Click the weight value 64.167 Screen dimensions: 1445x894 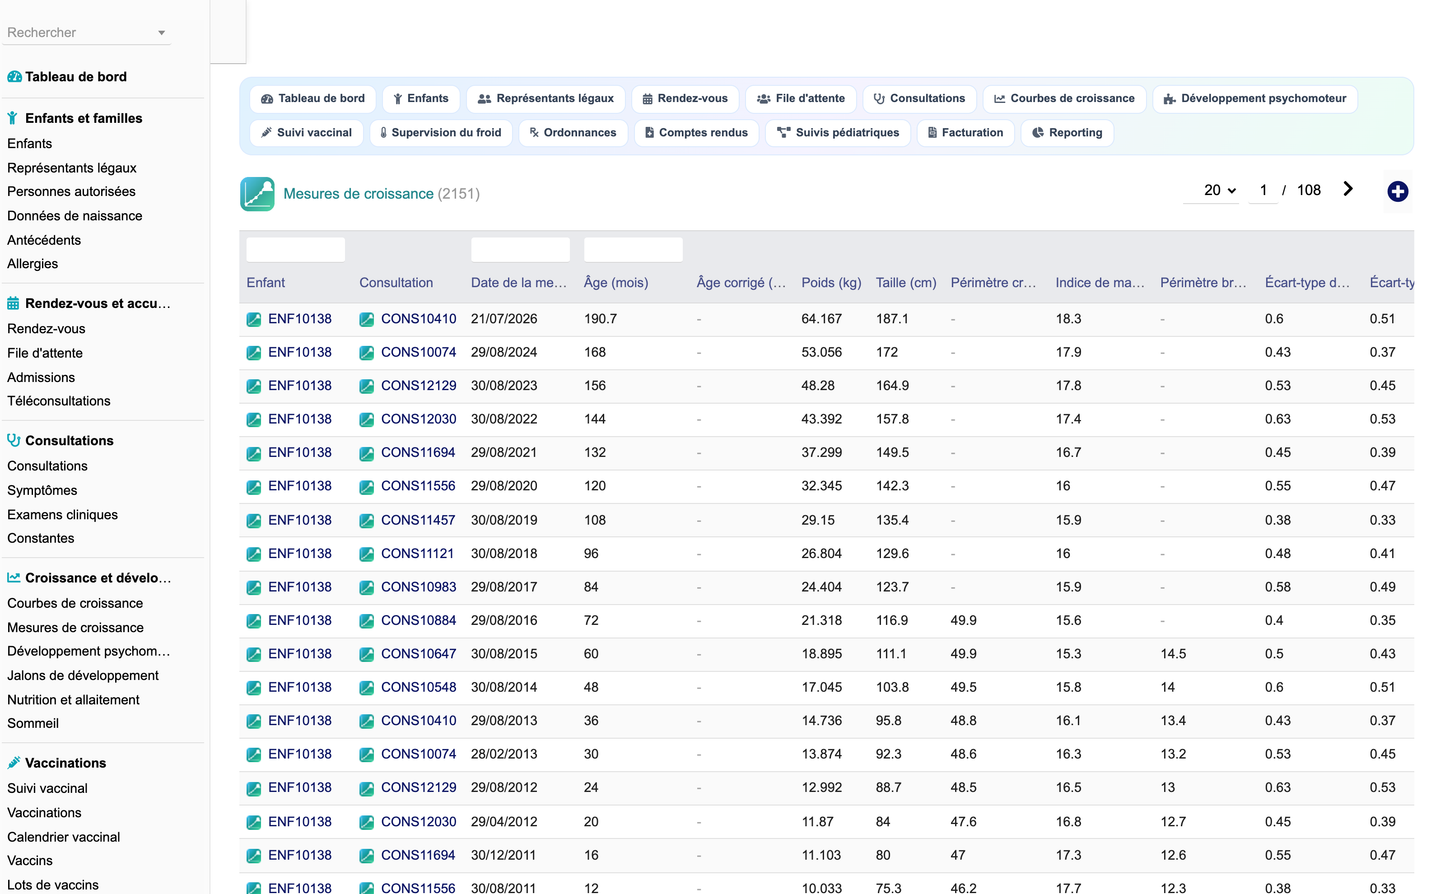[x=821, y=319]
